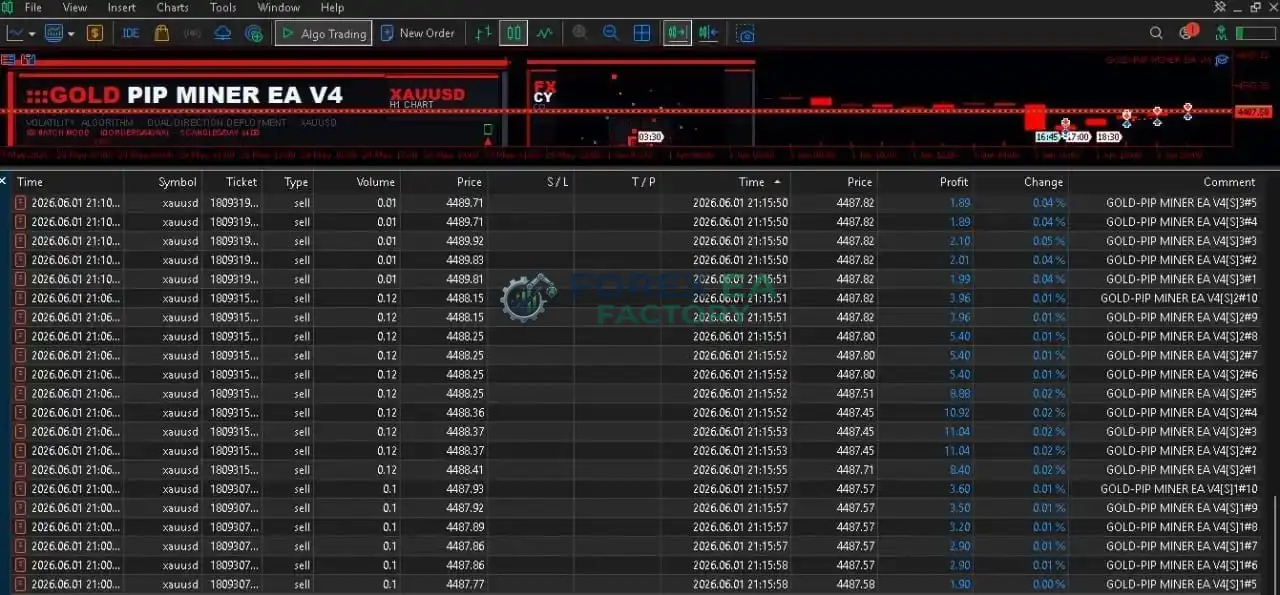Open the Tools menu
This screenshot has height=595, width=1280.
(223, 7)
